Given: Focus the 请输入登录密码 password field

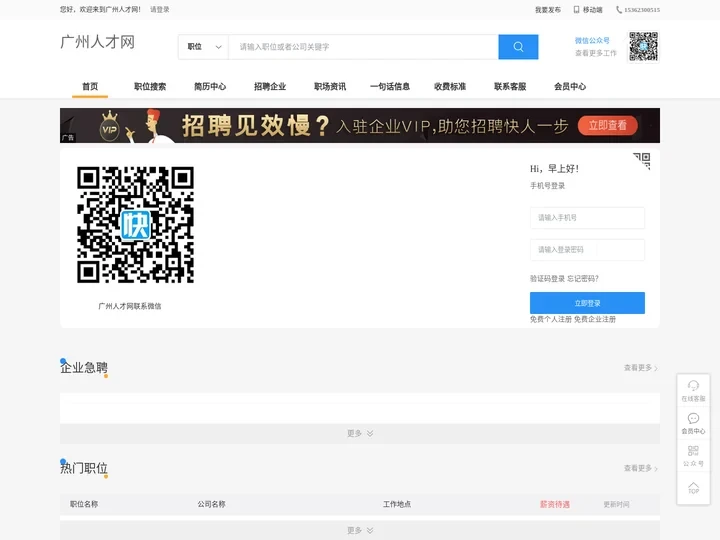Looking at the screenshot, I should click(x=587, y=250).
